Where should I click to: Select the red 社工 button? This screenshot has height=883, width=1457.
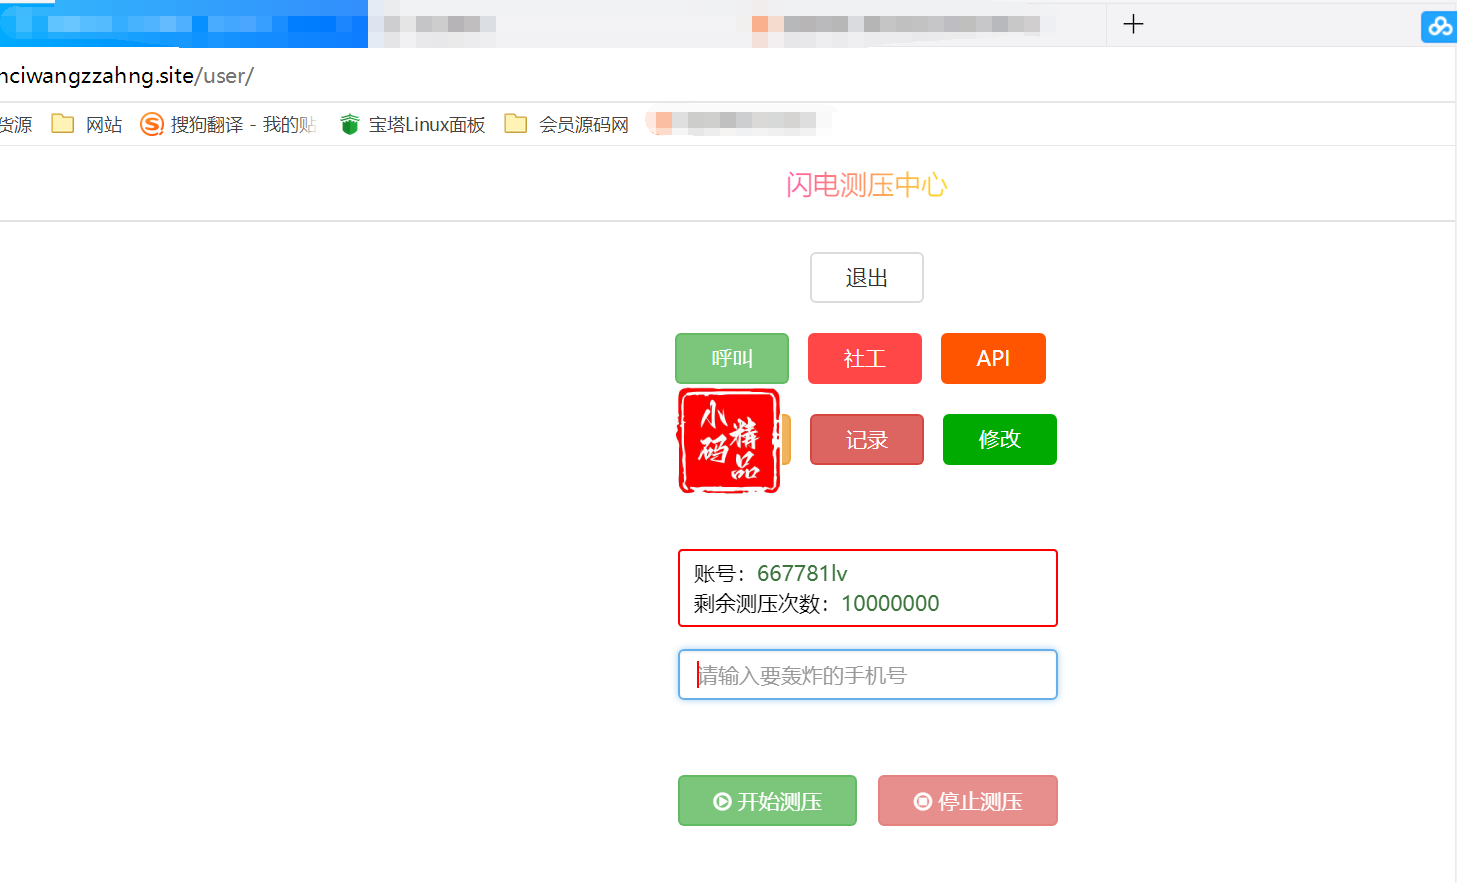(x=865, y=358)
